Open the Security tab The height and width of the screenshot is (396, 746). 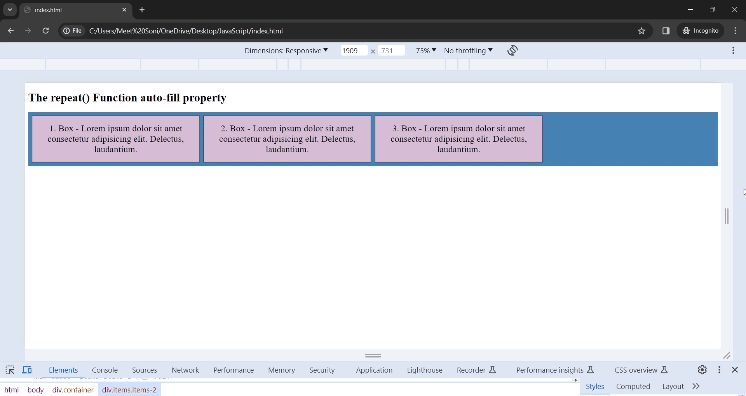[322, 370]
